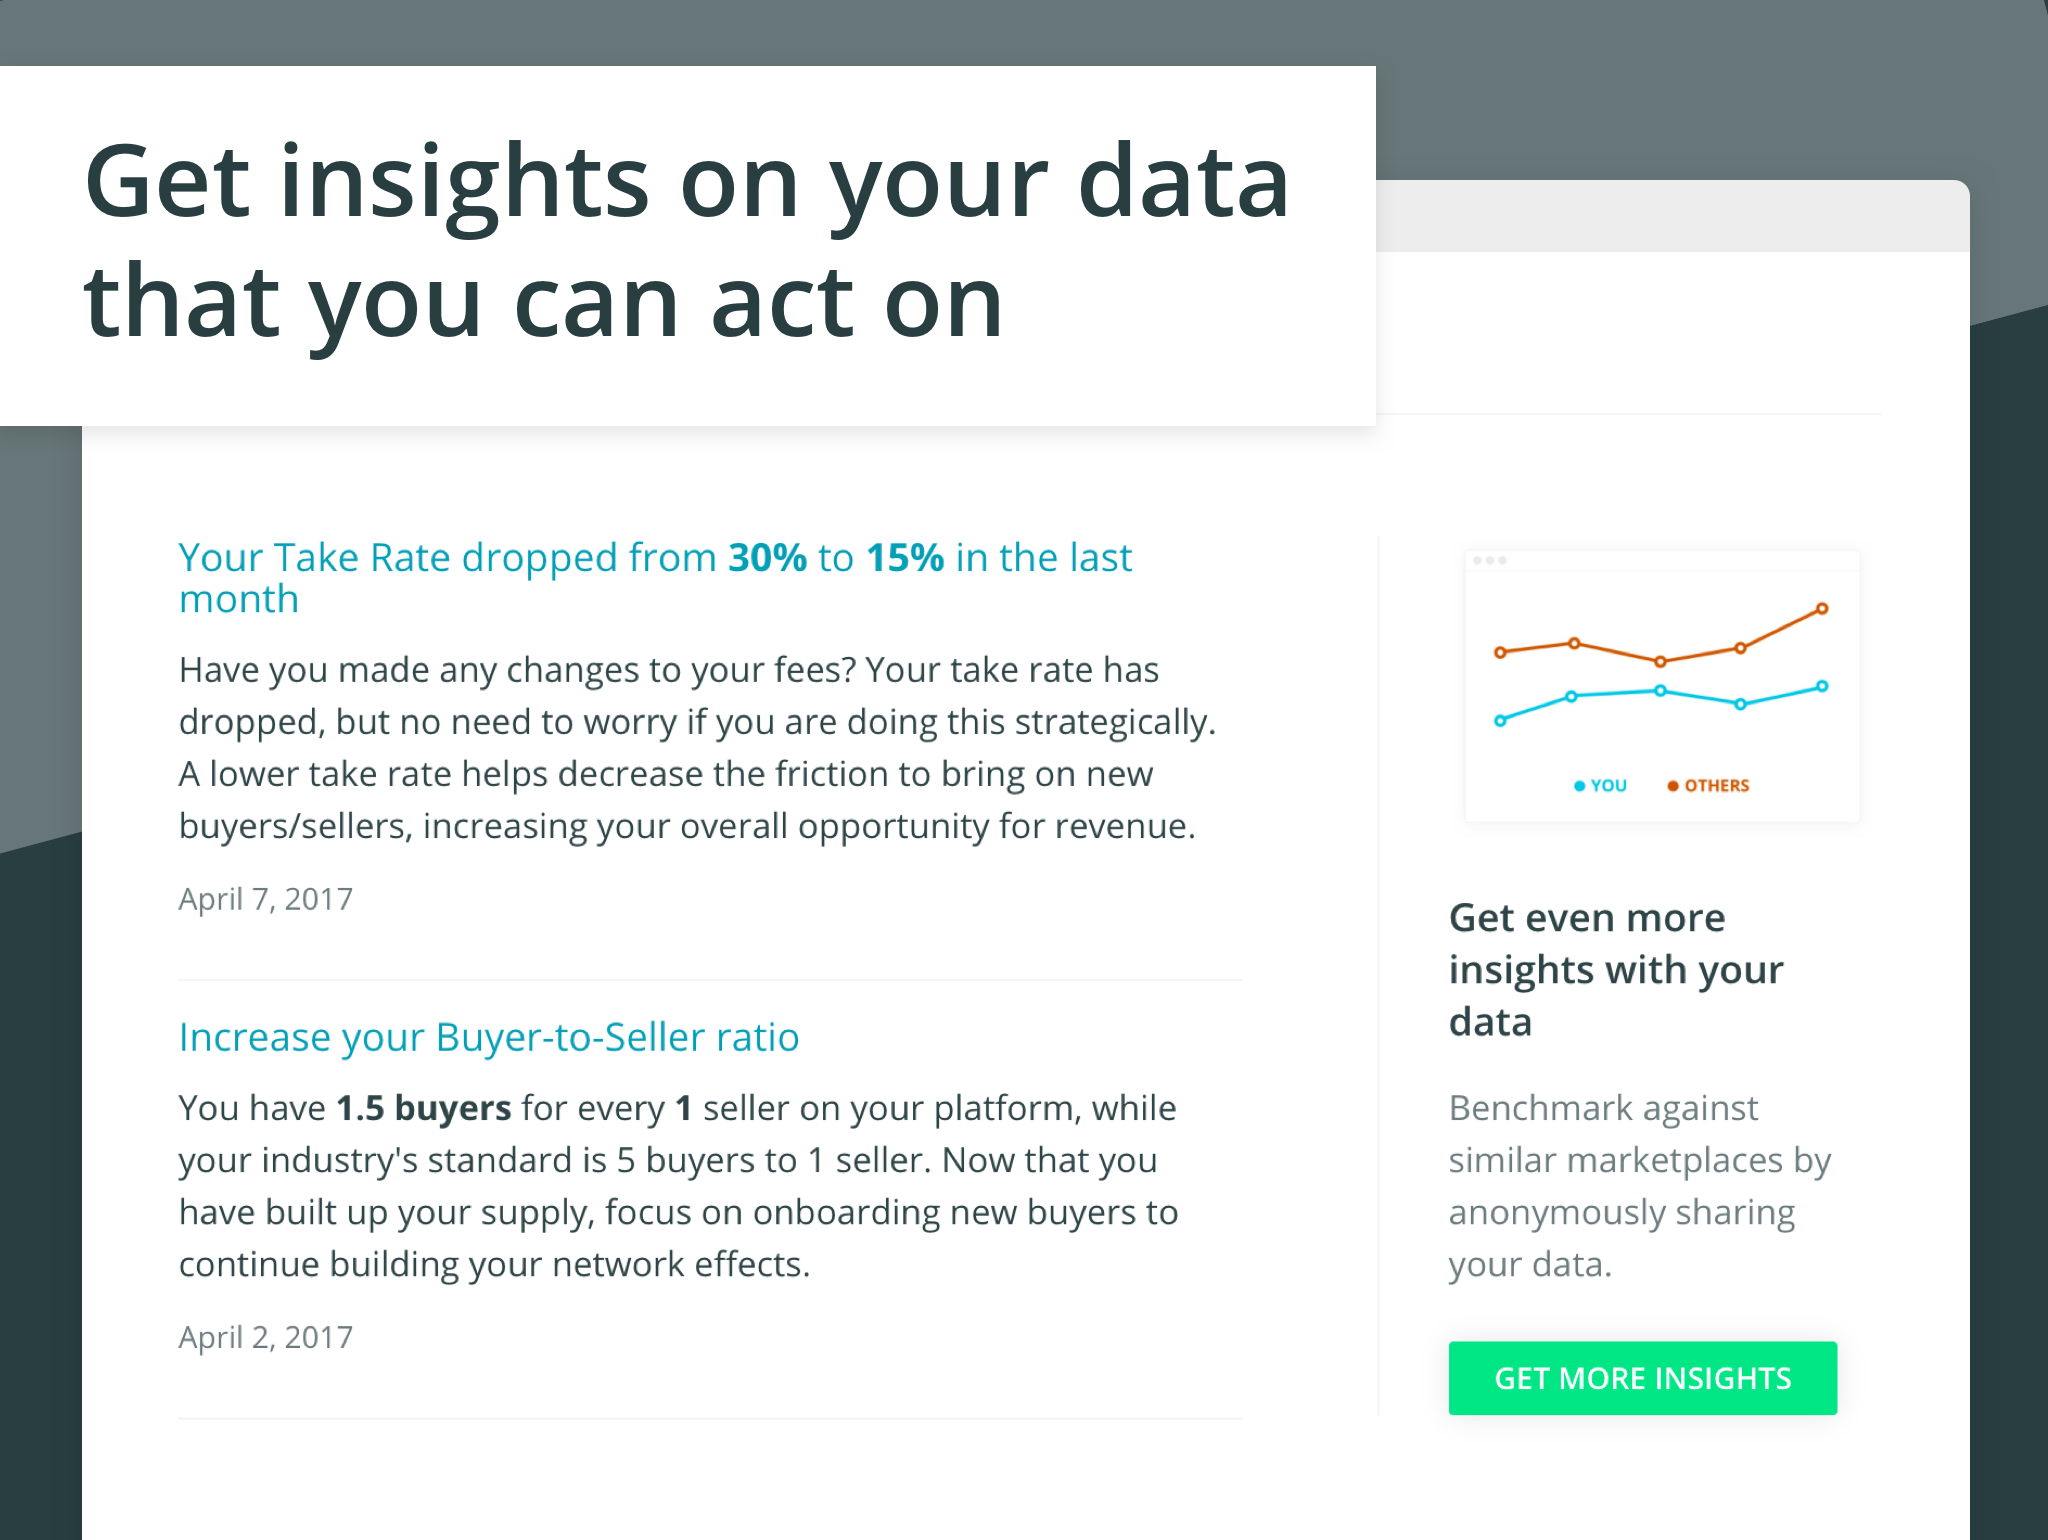Click the Benchmark against similar marketplaces text
The image size is (2048, 1540).
tap(1640, 1186)
